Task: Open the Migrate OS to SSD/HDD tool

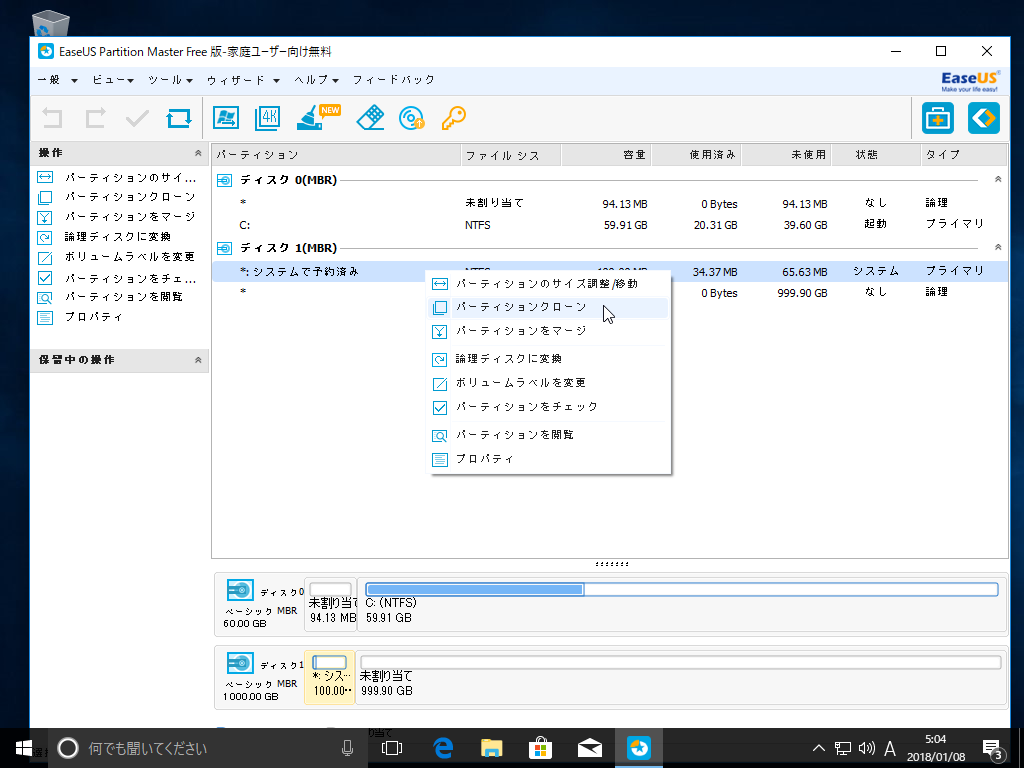Action: [226, 118]
